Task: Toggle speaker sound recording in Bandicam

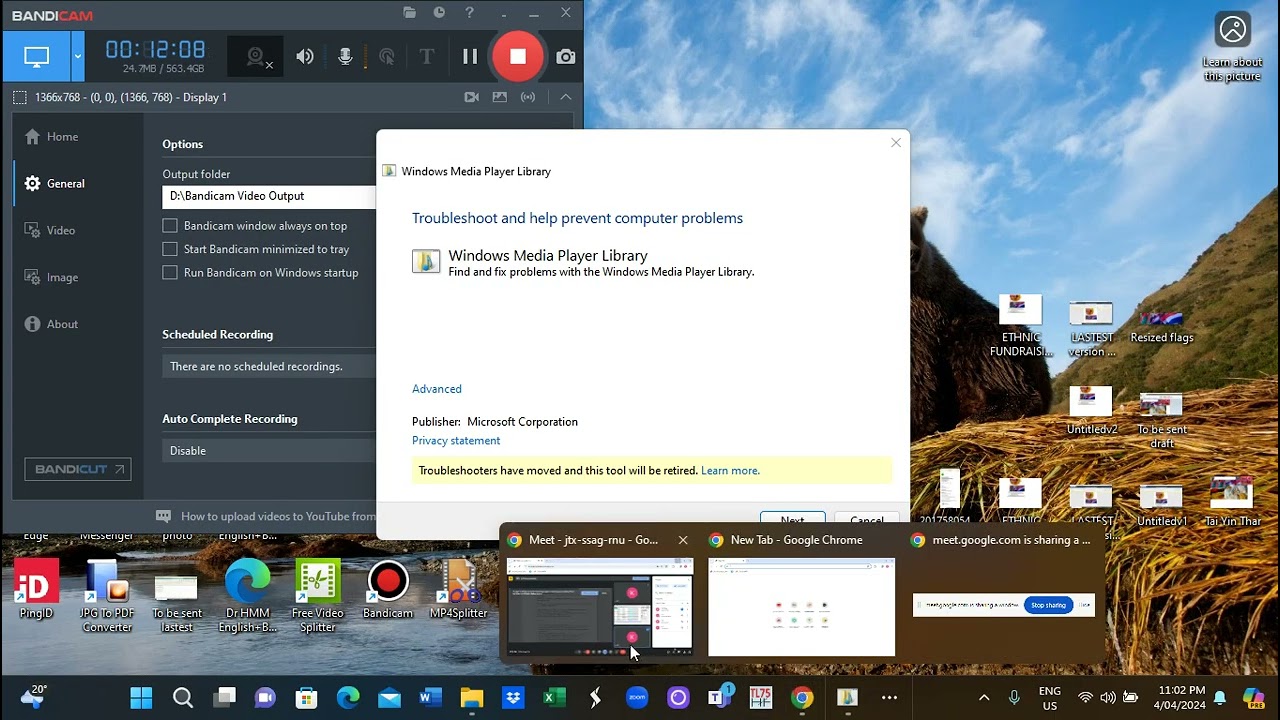Action: point(305,57)
